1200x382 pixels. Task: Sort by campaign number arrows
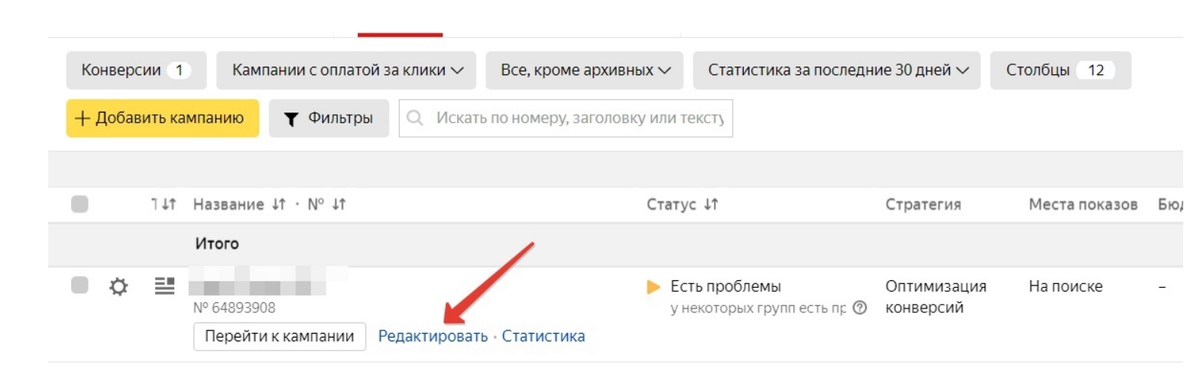coord(339,204)
